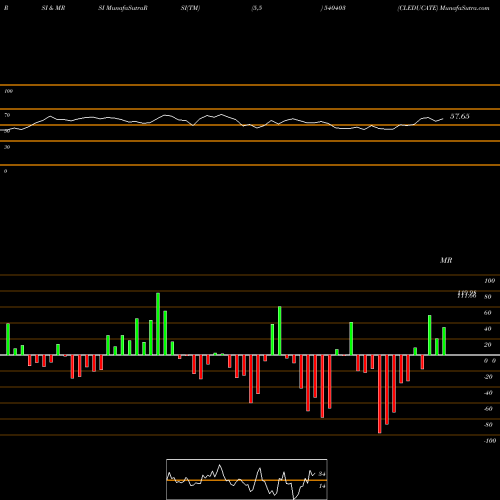Click the -40 label on MR axis
The height and width of the screenshot is (500, 500).
coord(488,393)
